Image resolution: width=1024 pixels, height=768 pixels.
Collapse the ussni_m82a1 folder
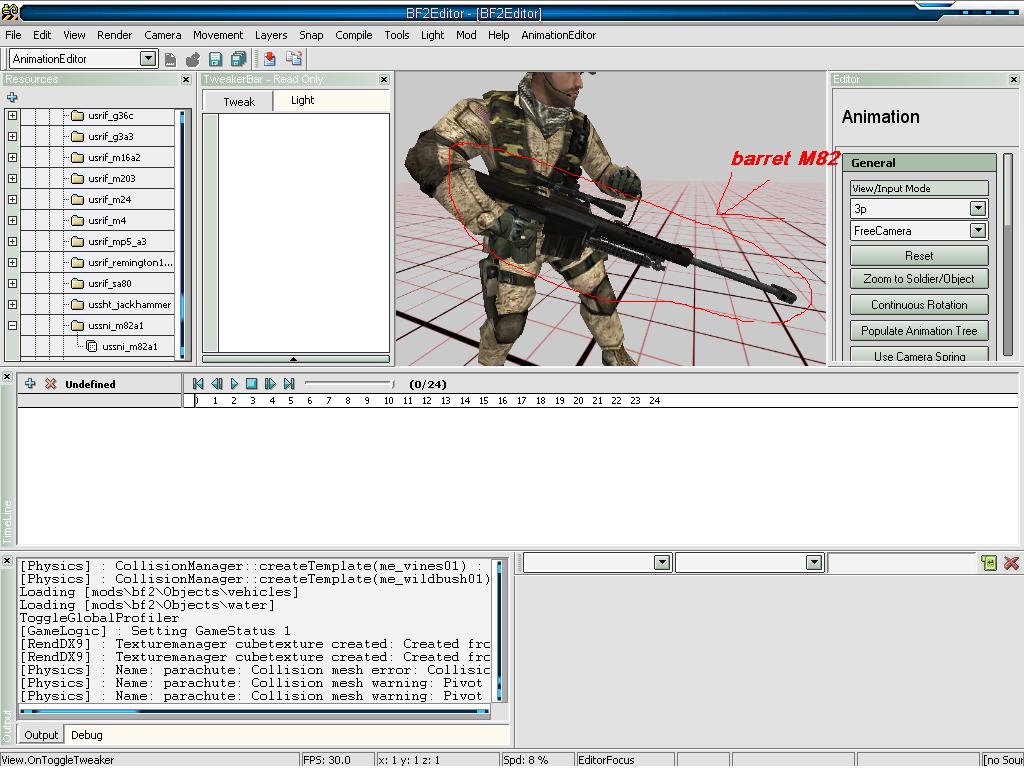(x=12, y=325)
